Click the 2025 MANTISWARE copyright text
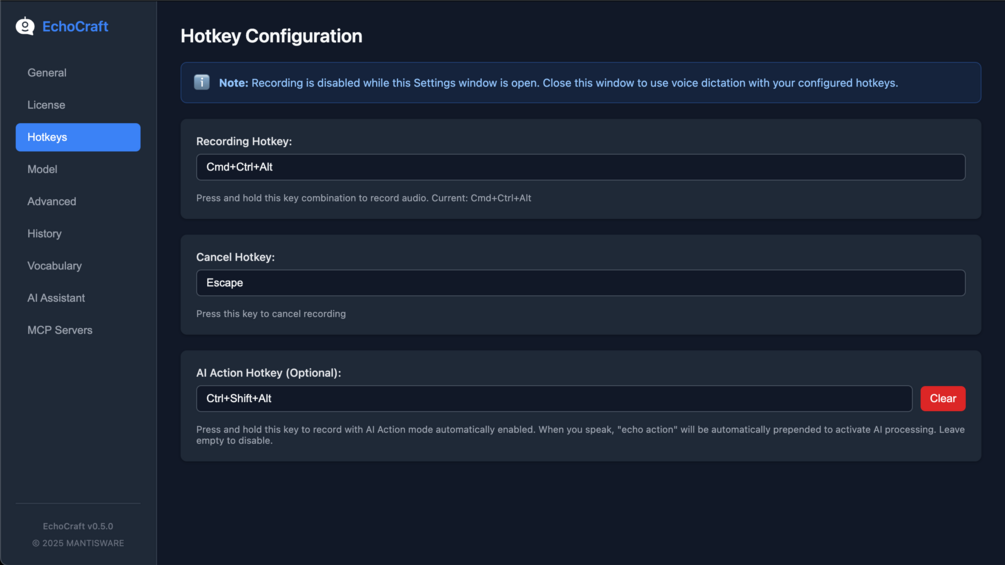The width and height of the screenshot is (1005, 565). (x=78, y=543)
